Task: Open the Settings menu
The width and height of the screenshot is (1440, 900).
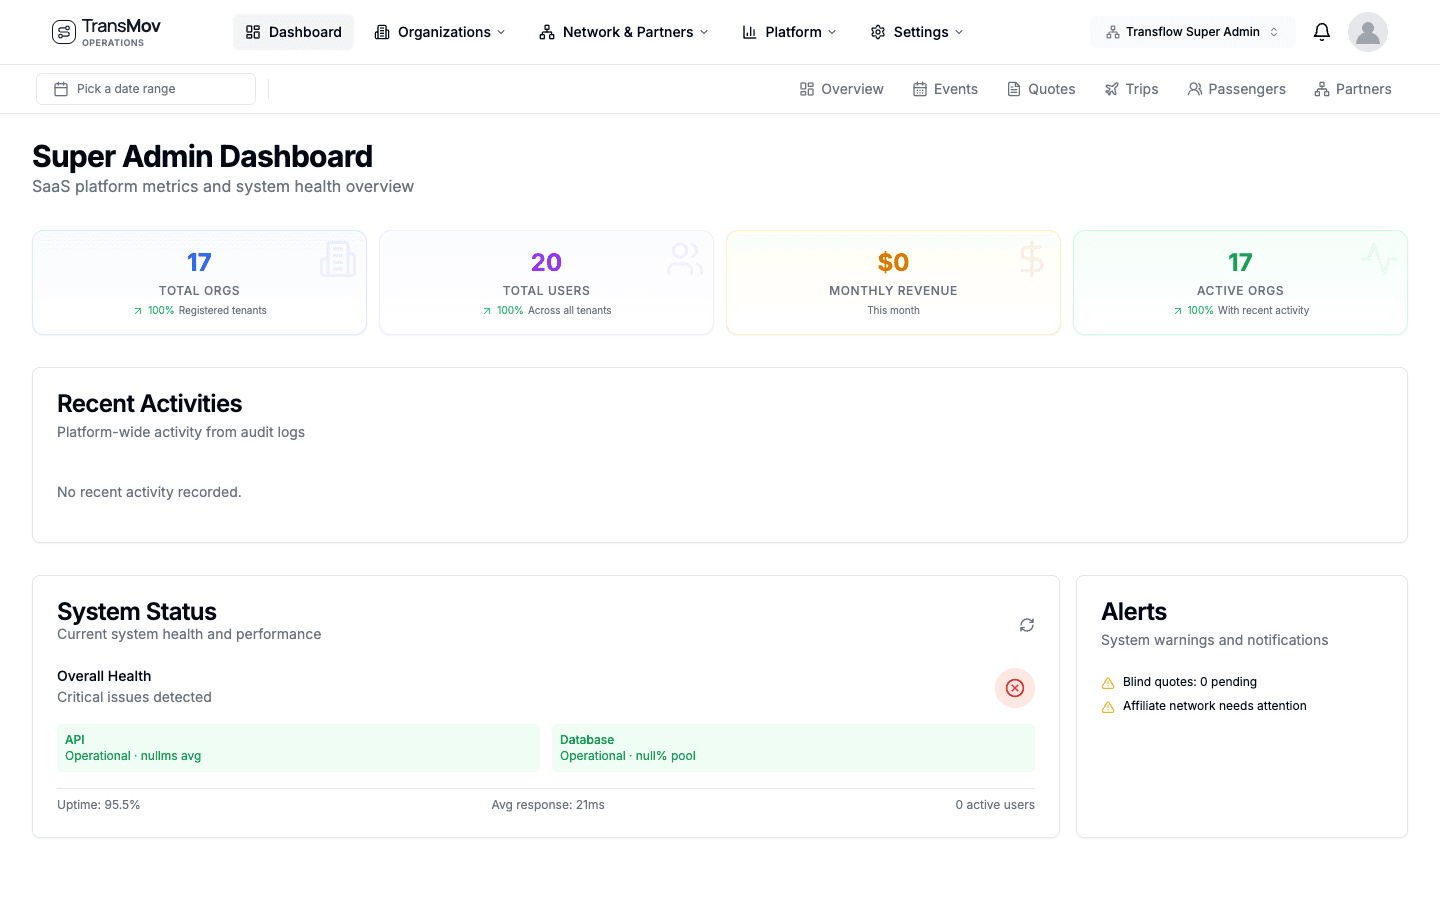Action: click(916, 31)
